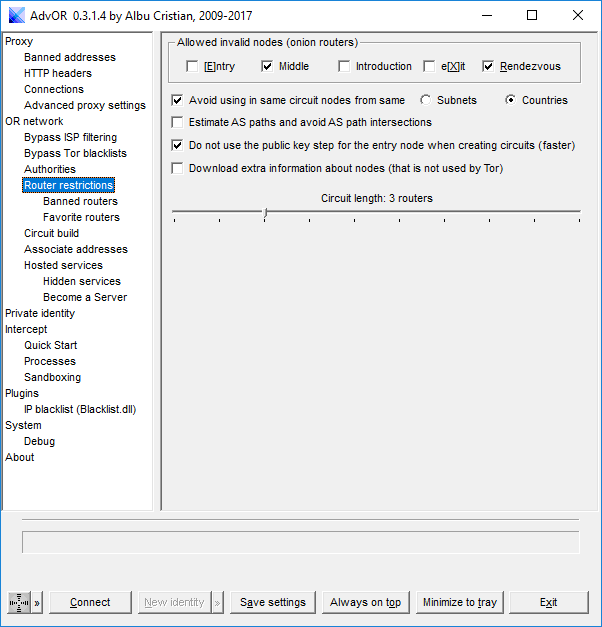
Task: Click the crosshair intercept icon button
Action: tap(19, 602)
